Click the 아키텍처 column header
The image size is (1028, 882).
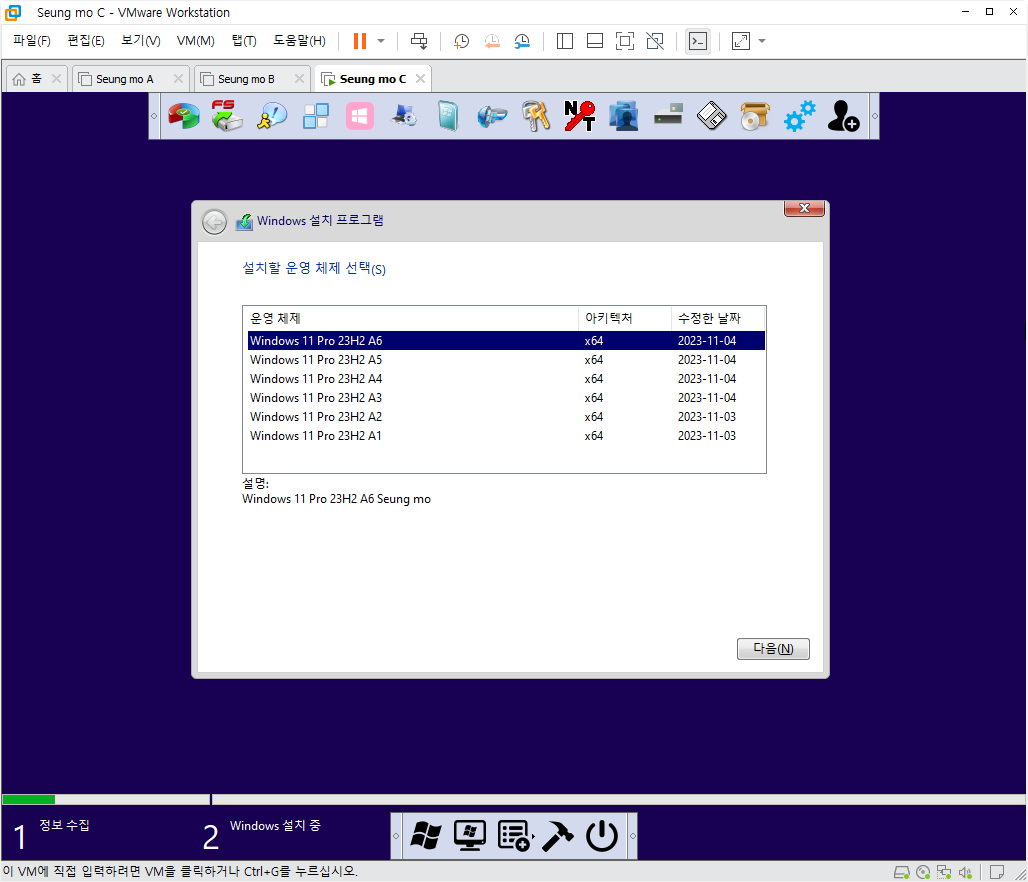tap(625, 318)
